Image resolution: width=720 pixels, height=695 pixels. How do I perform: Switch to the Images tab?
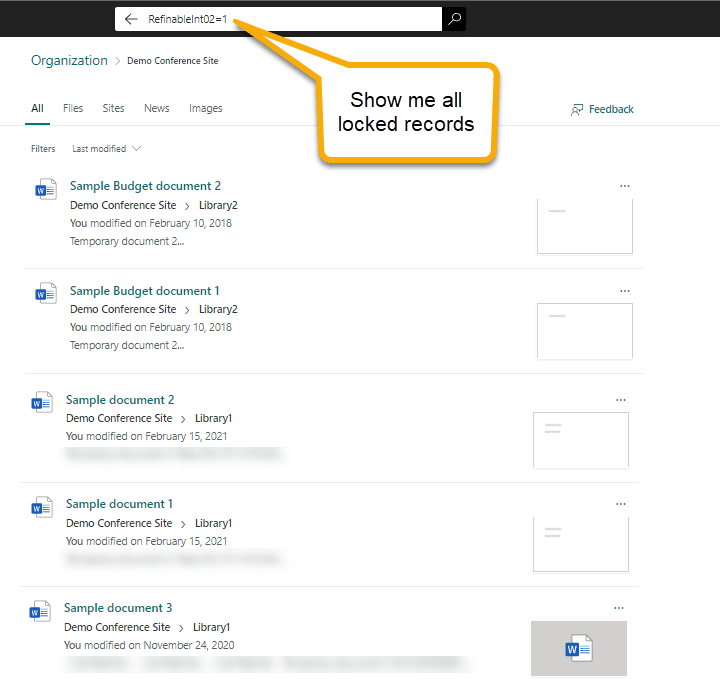tap(206, 108)
